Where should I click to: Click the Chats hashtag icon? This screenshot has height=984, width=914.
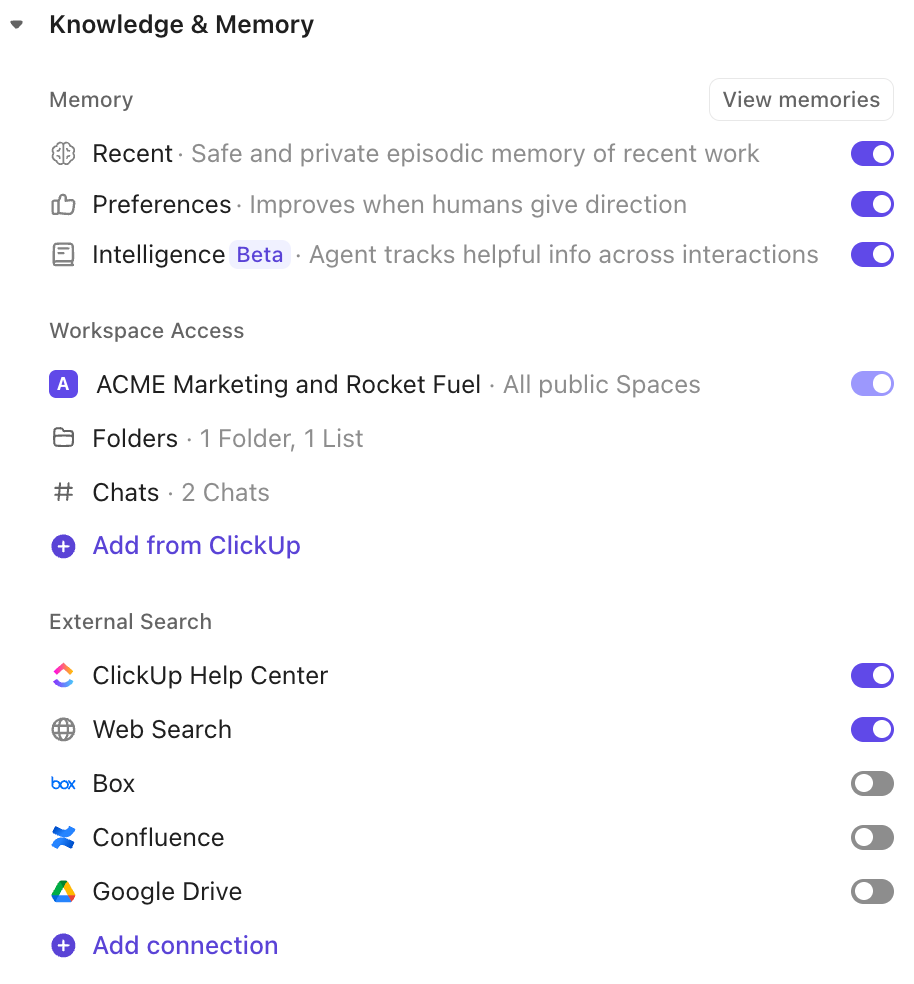pyautogui.click(x=63, y=492)
